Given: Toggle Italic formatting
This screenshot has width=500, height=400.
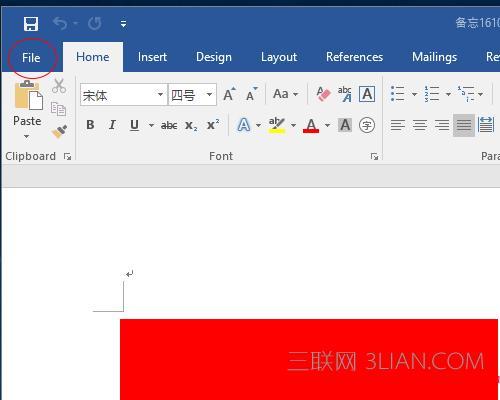Looking at the screenshot, I should point(112,125).
